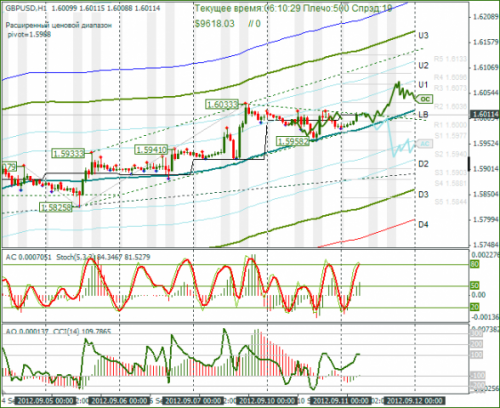The width and height of the screenshot is (500, 408).
Task: Select the S5 1.5844 support level
Action: (450, 202)
